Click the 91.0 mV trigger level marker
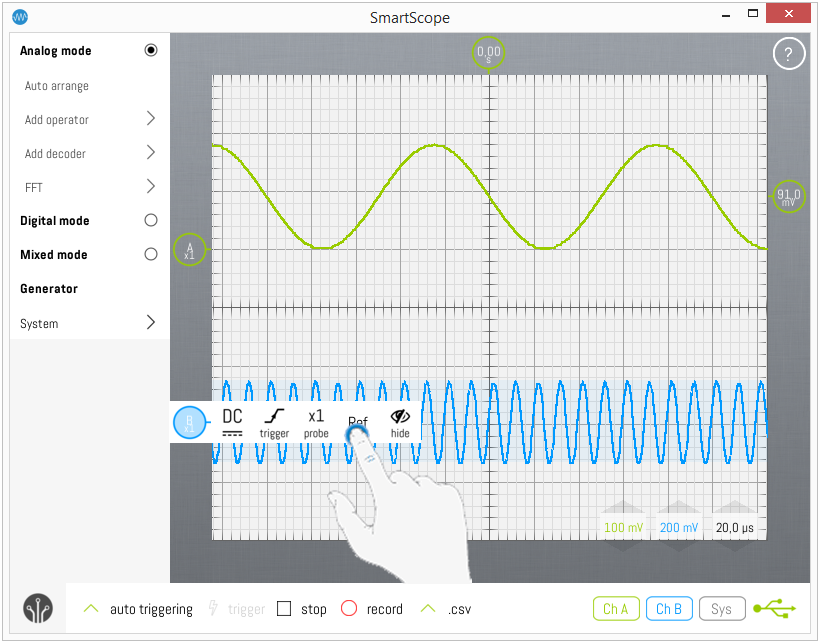 789,196
